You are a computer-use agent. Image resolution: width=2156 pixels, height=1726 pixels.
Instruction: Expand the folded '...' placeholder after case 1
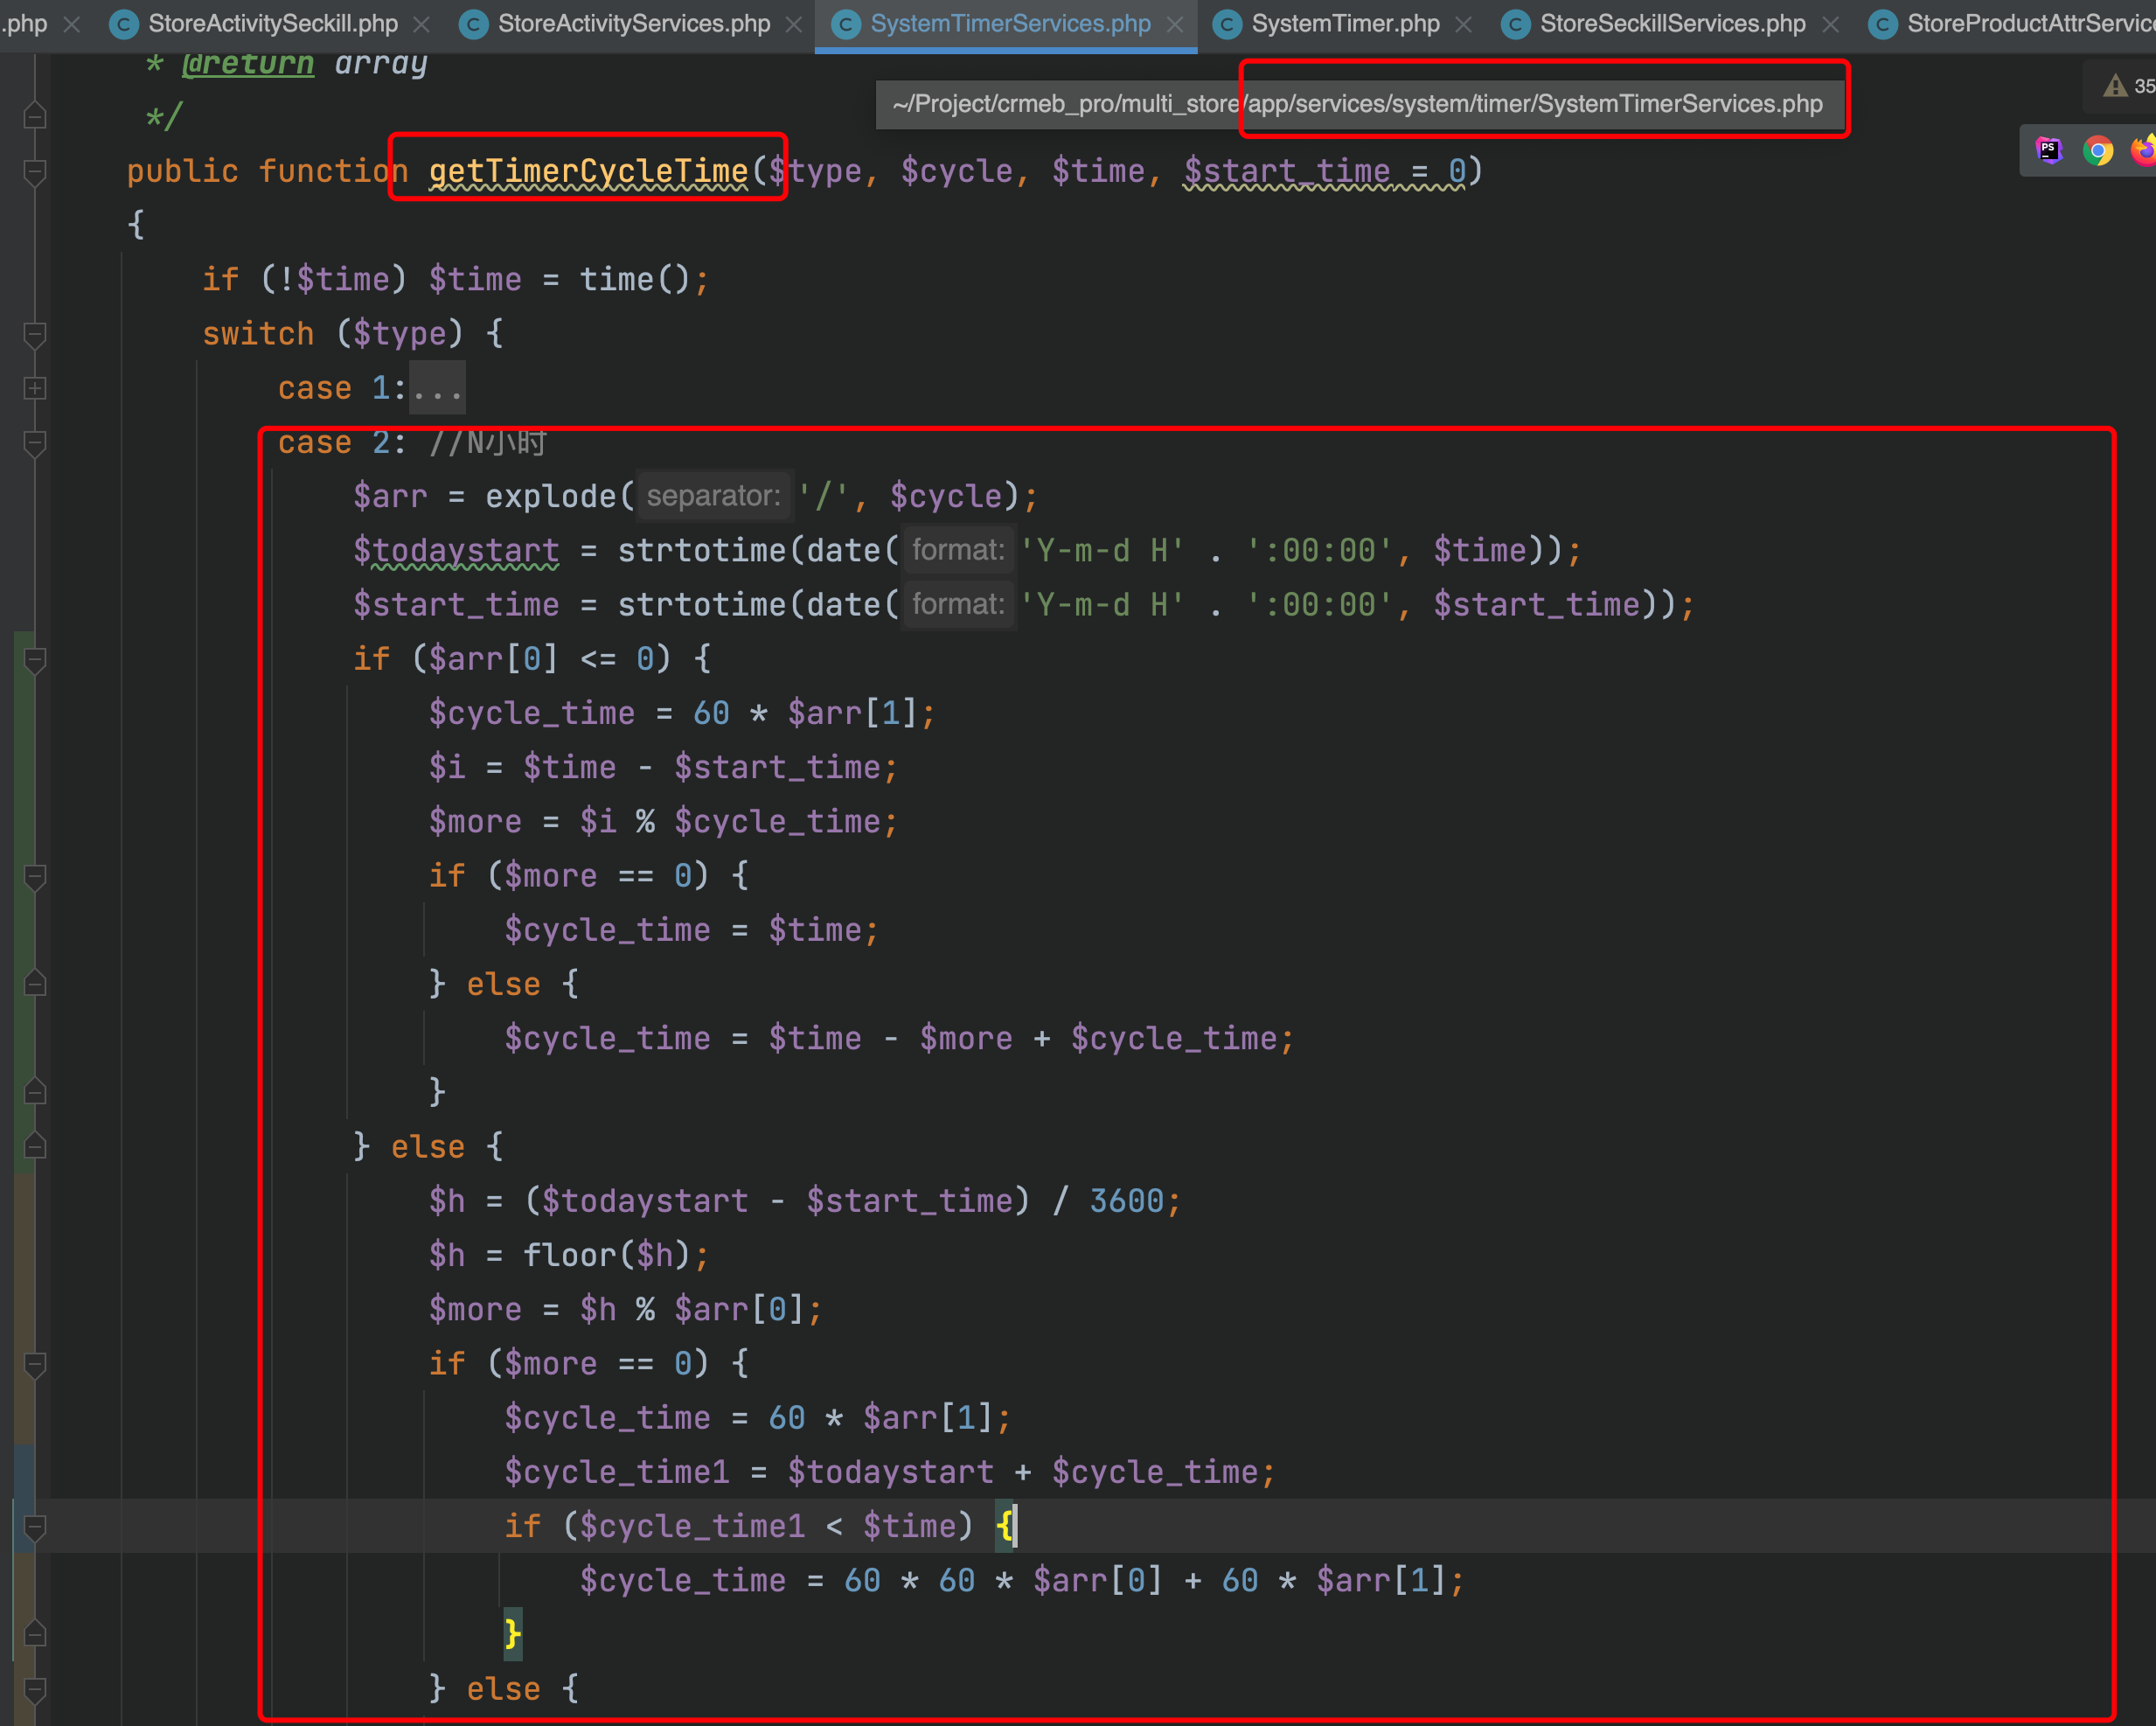tap(437, 388)
